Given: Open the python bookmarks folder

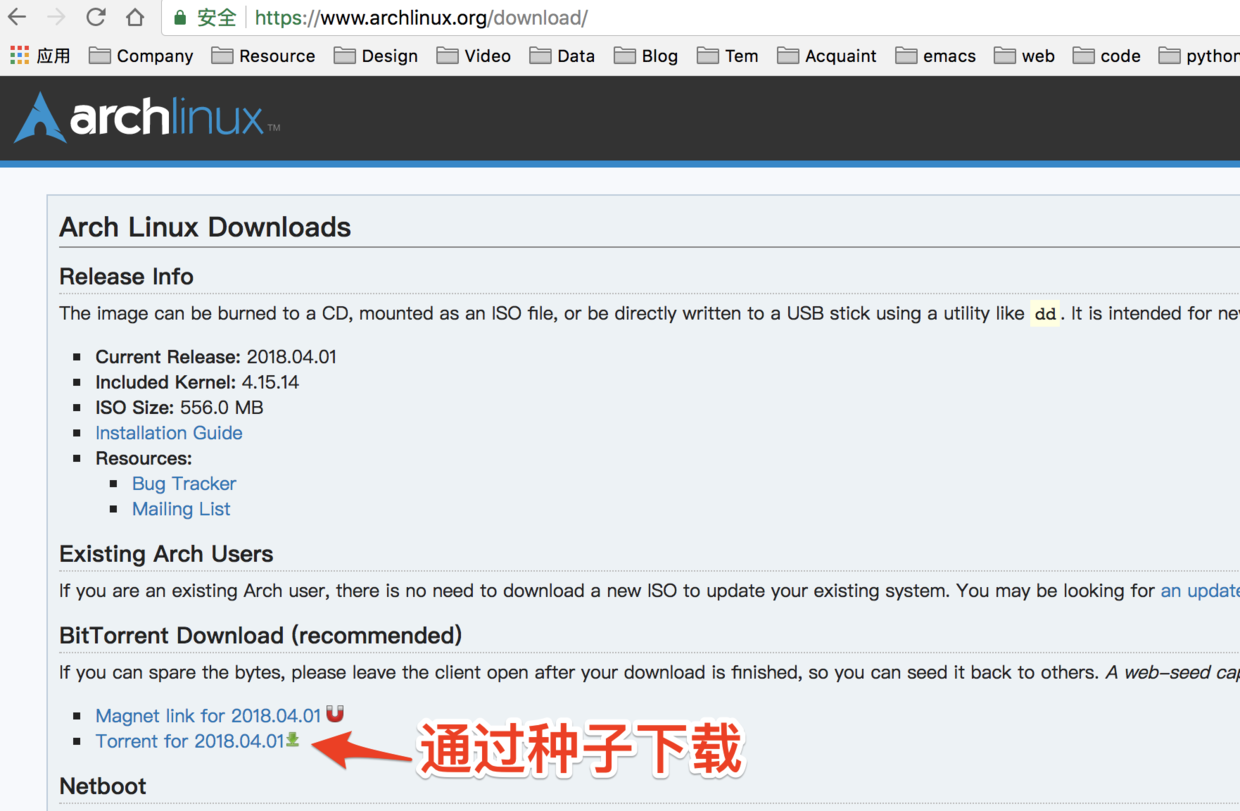Looking at the screenshot, I should [x=1199, y=56].
